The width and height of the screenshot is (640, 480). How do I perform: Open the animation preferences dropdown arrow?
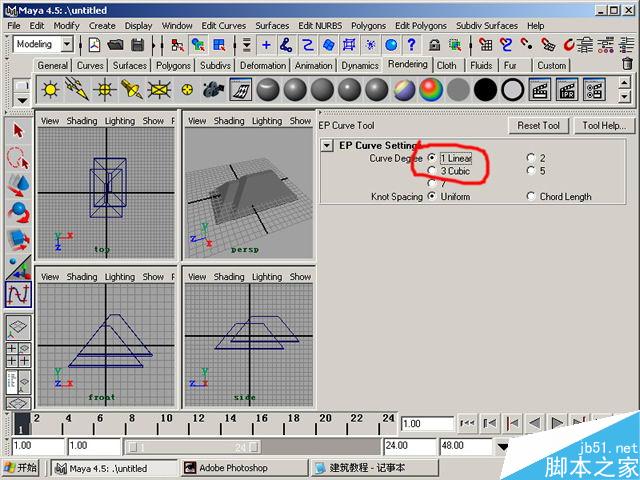tap(503, 447)
